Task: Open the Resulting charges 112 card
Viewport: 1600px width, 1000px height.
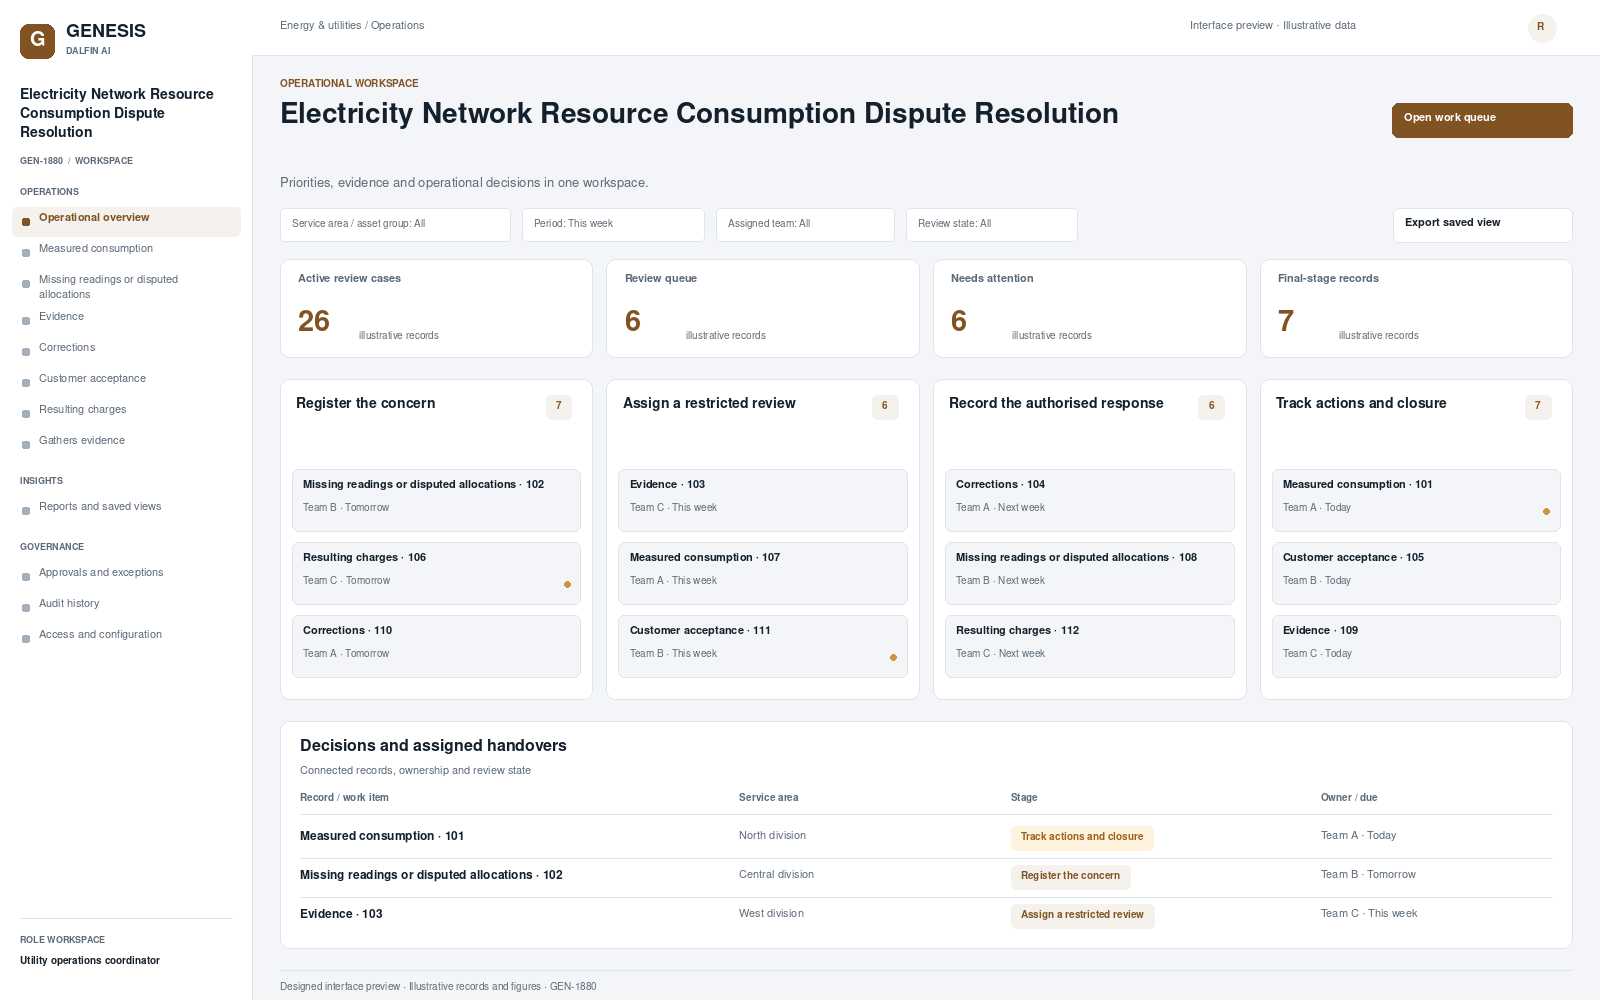Action: [x=1089, y=646]
